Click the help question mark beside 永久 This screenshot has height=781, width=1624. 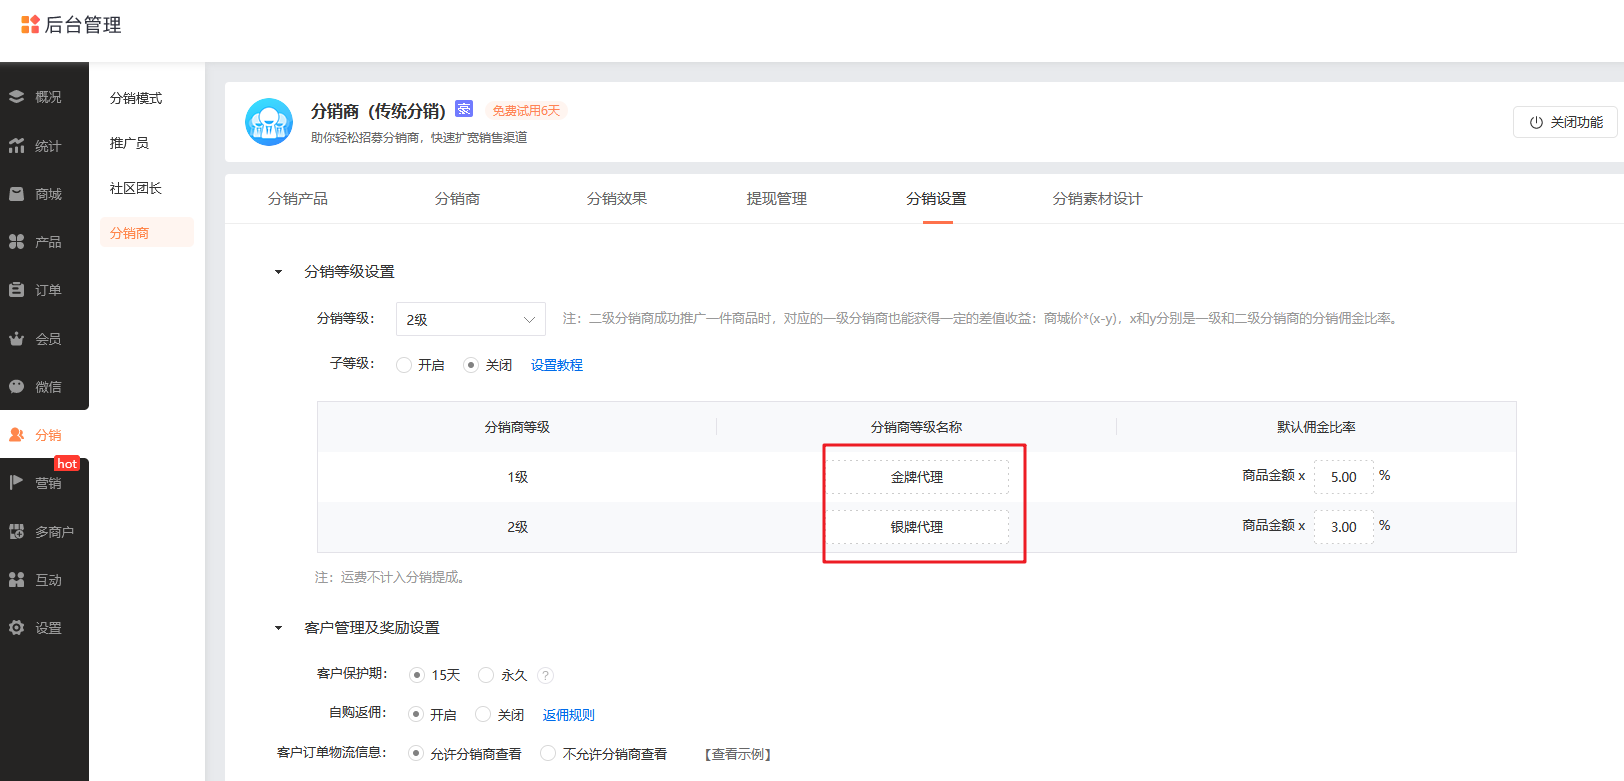[x=545, y=676]
